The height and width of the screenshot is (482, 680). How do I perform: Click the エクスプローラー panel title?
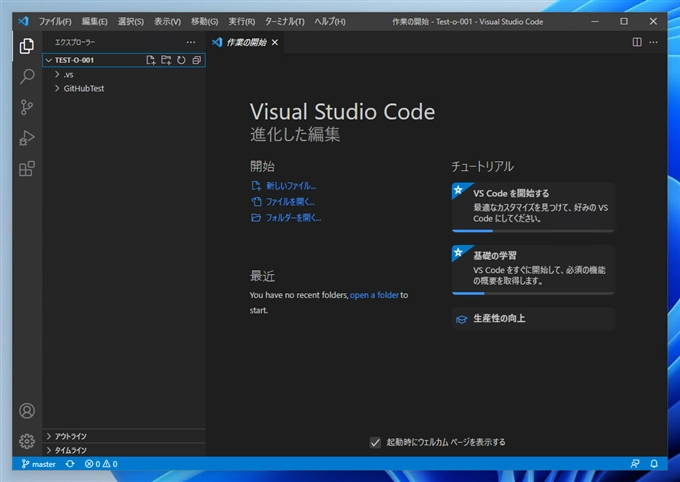[x=75, y=42]
